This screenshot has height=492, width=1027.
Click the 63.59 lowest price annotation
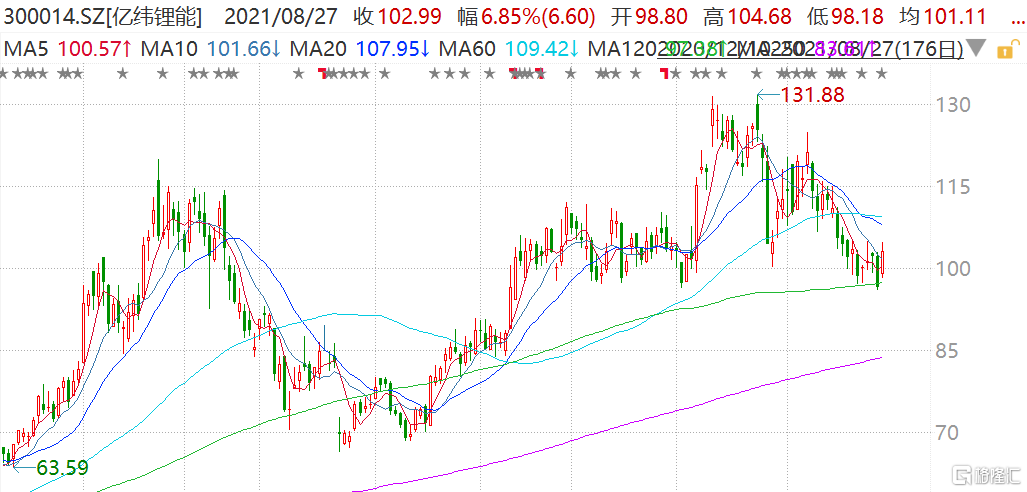point(62,468)
